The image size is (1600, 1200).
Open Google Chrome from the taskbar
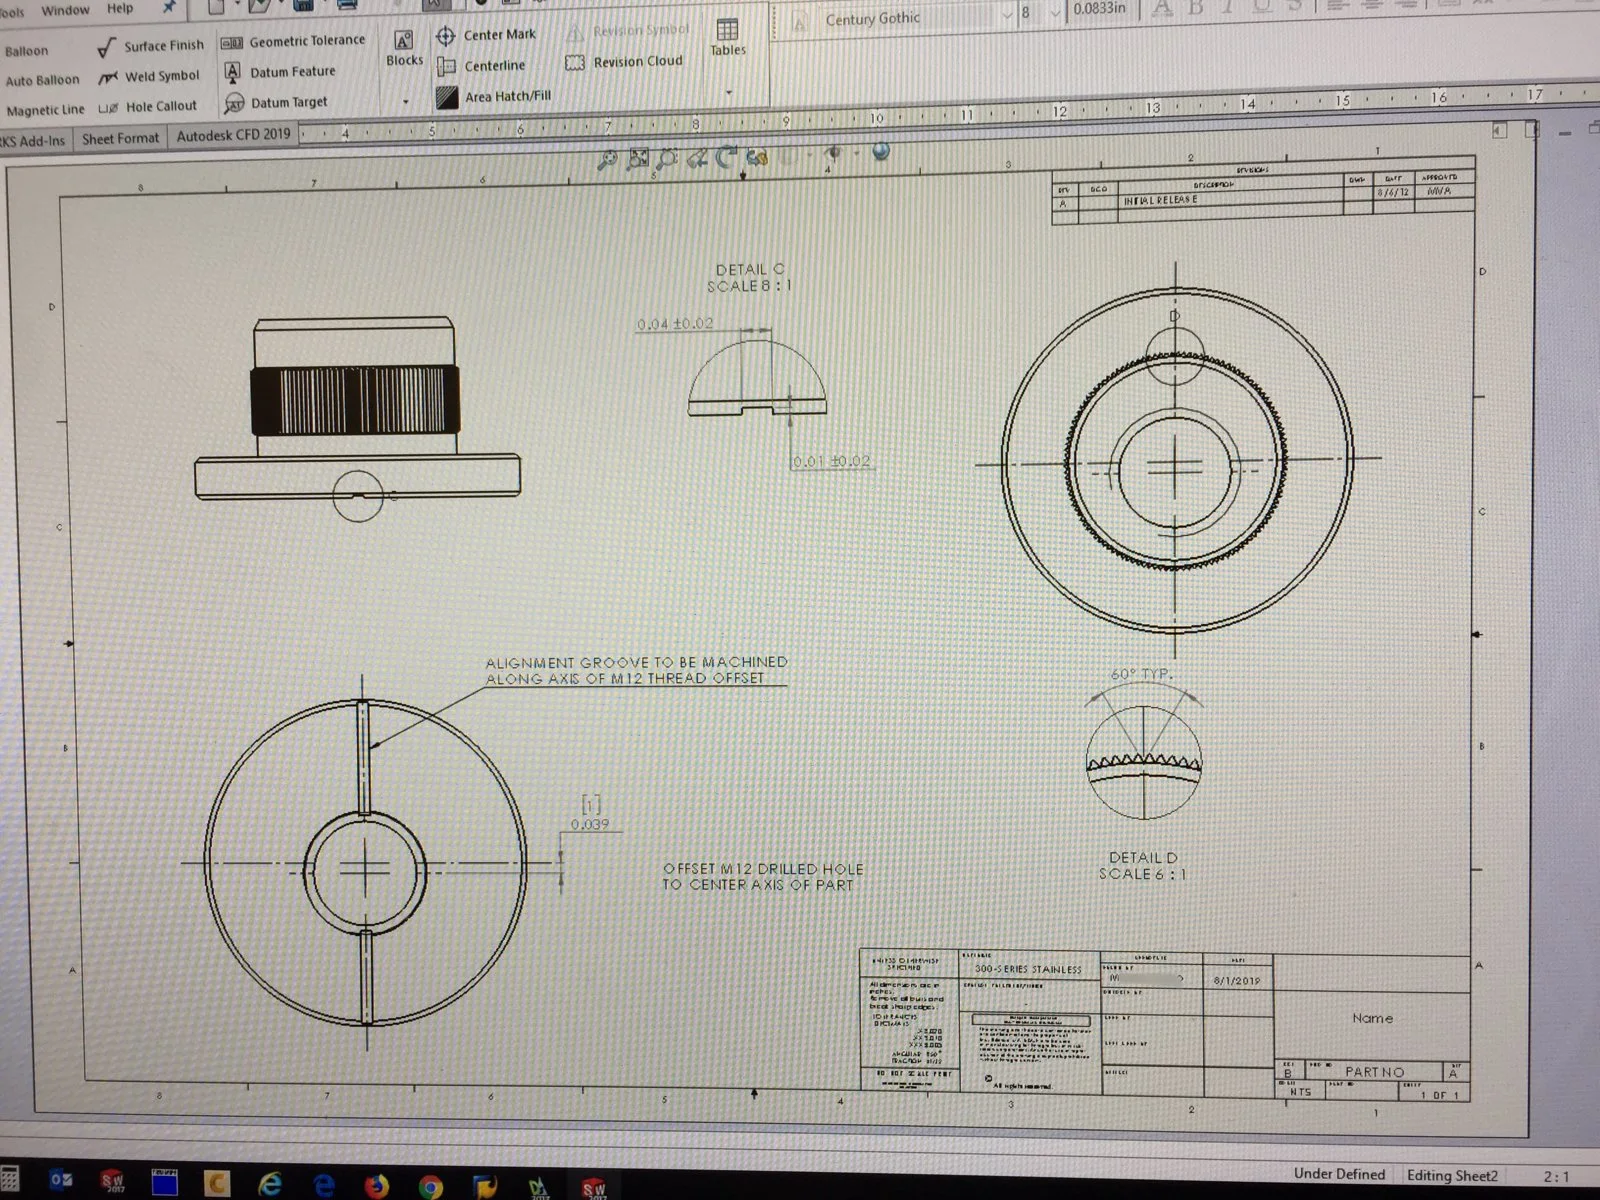pyautogui.click(x=431, y=1187)
